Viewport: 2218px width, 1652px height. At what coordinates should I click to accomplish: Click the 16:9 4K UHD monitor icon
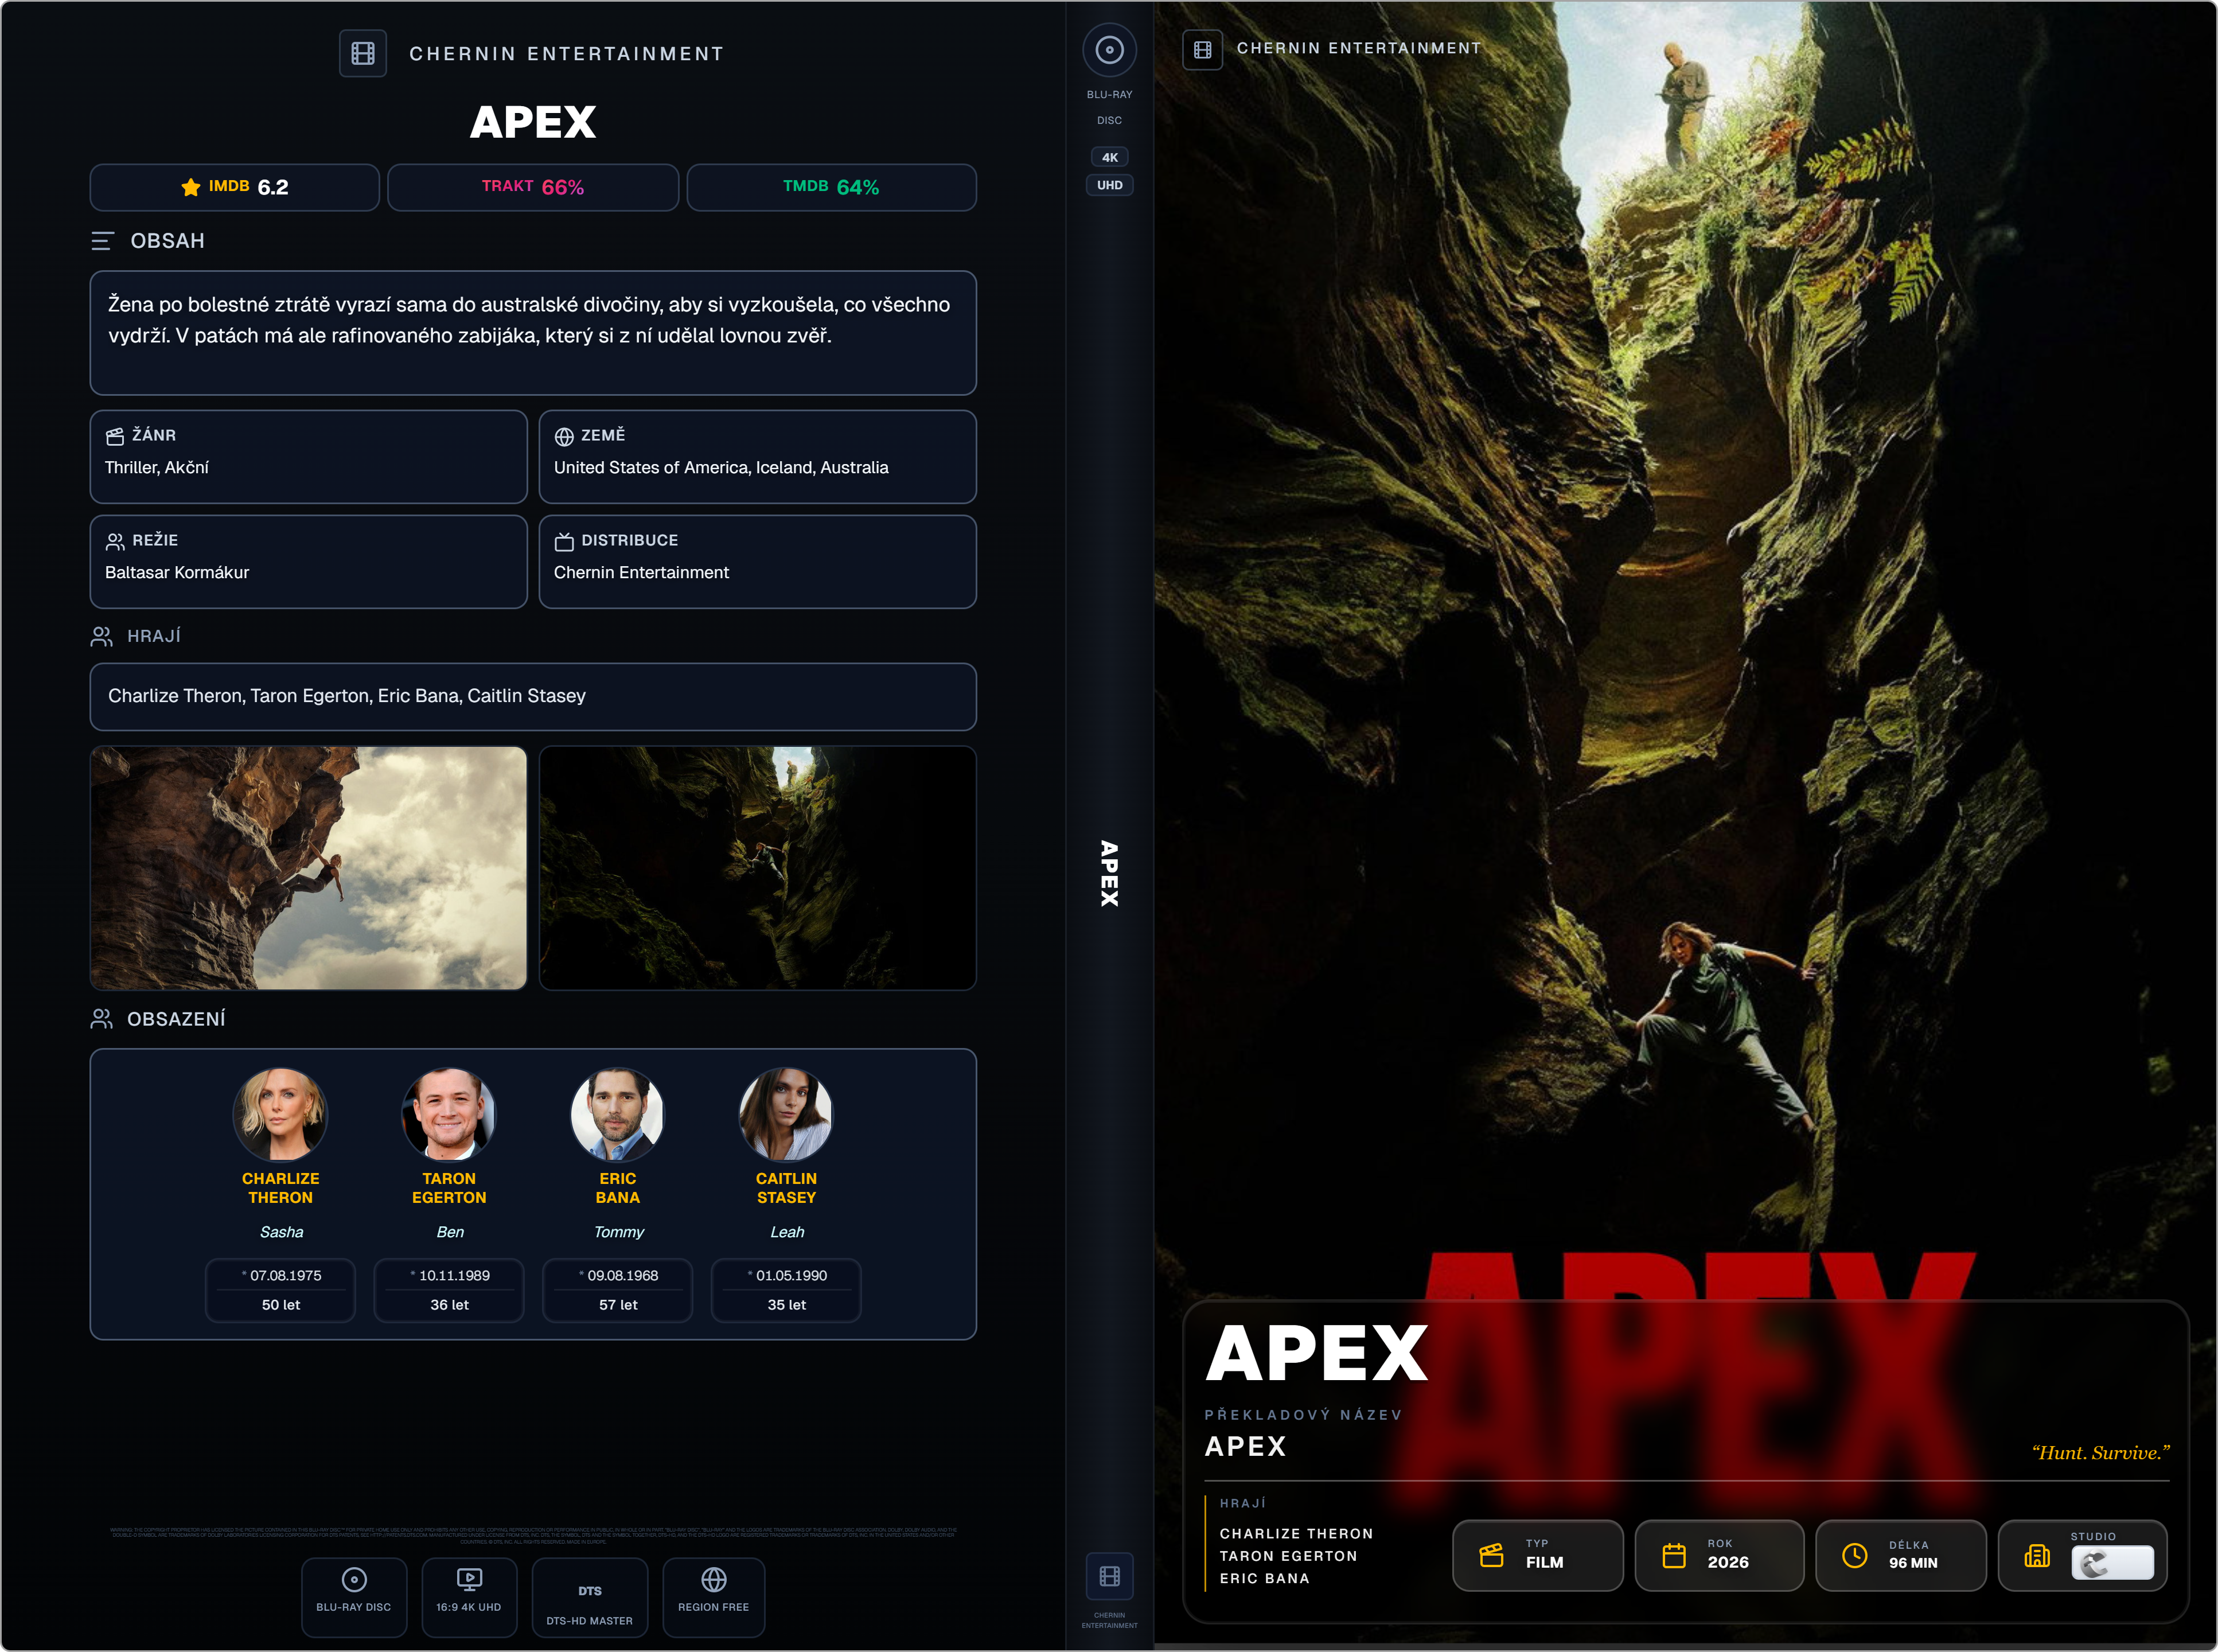pyautogui.click(x=469, y=1579)
